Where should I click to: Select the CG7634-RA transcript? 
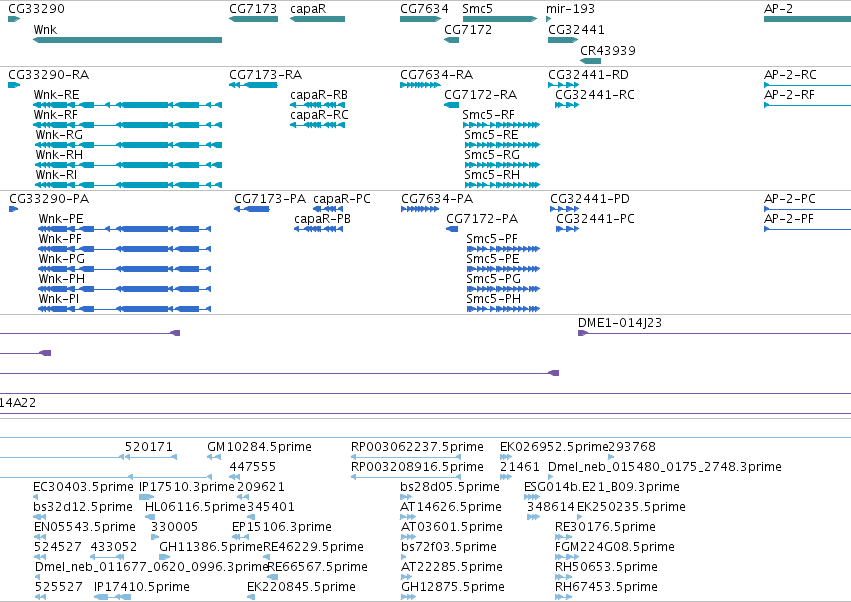421,85
